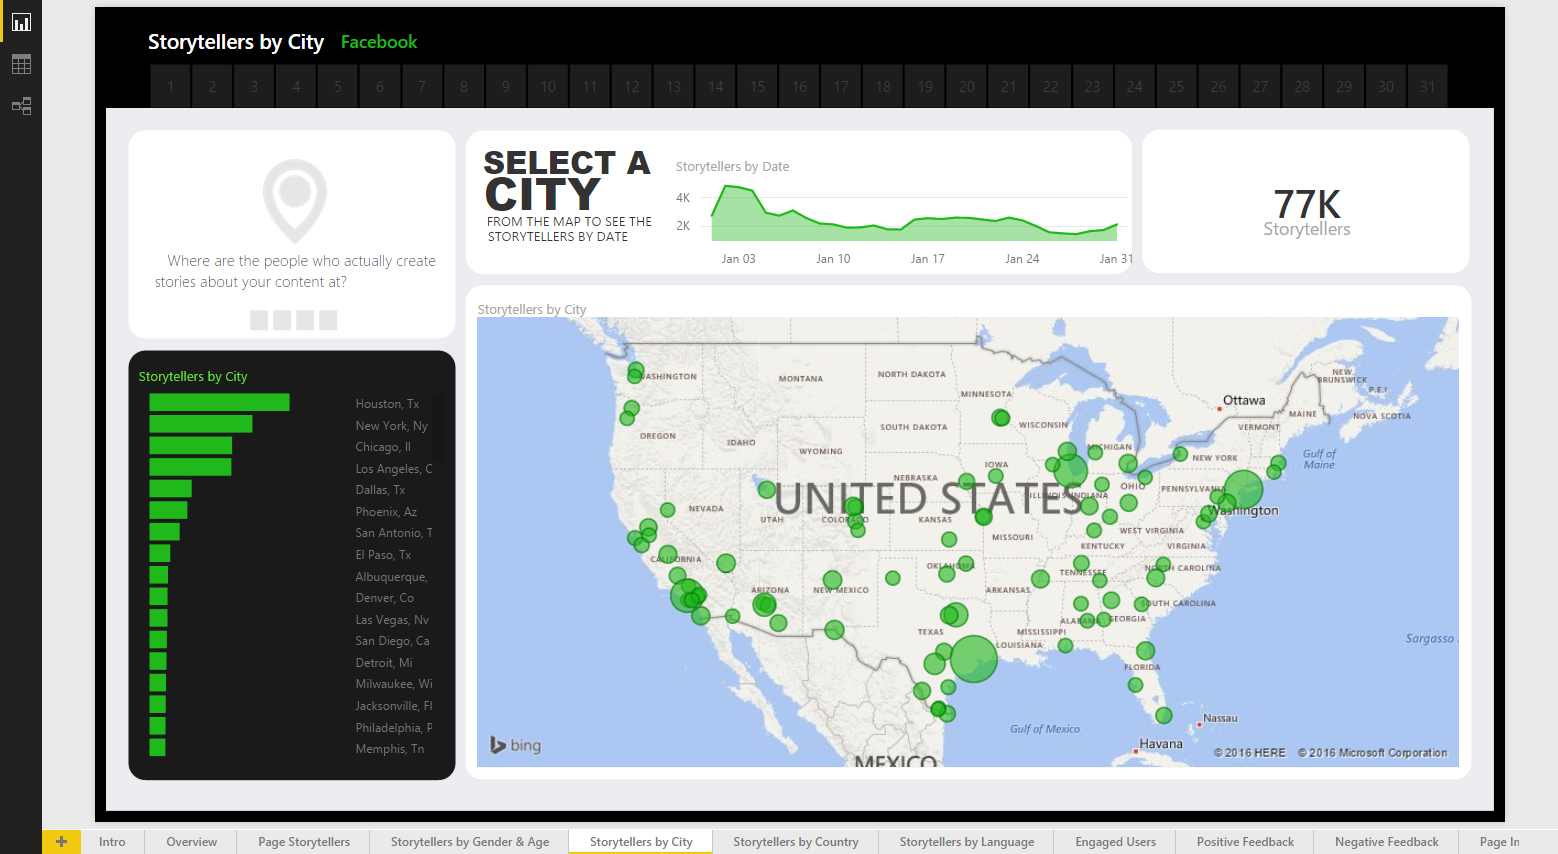Select the Houston, Tx bar
Screen dimensions: 1558x854
(219, 402)
